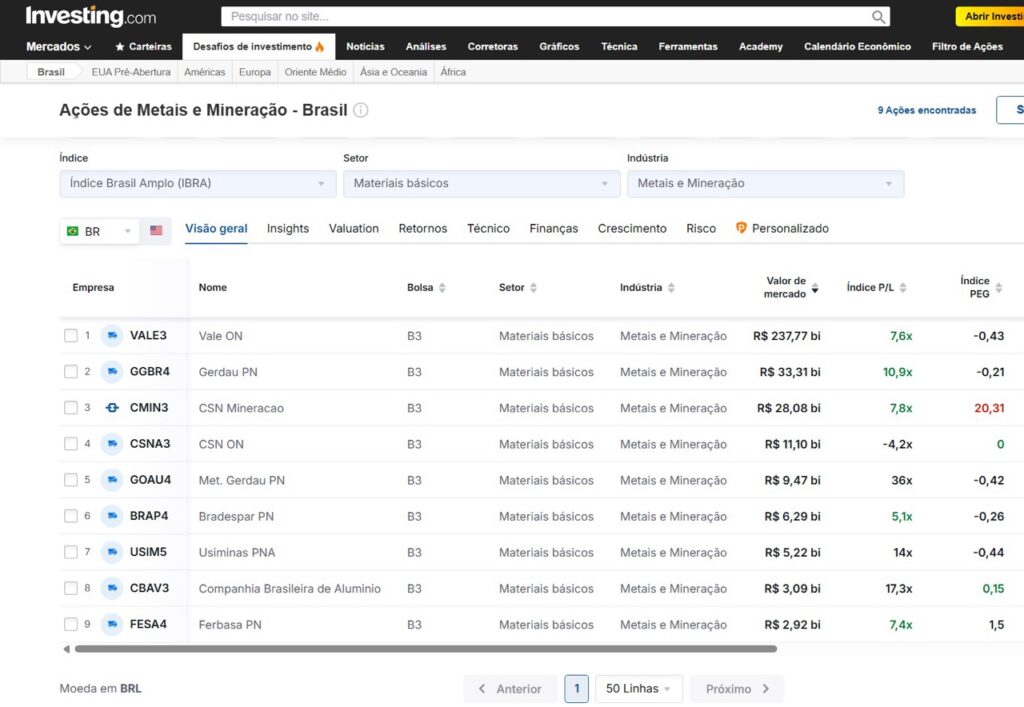Tick the checkbox for BRAP4
This screenshot has width=1024, height=707.
point(71,516)
